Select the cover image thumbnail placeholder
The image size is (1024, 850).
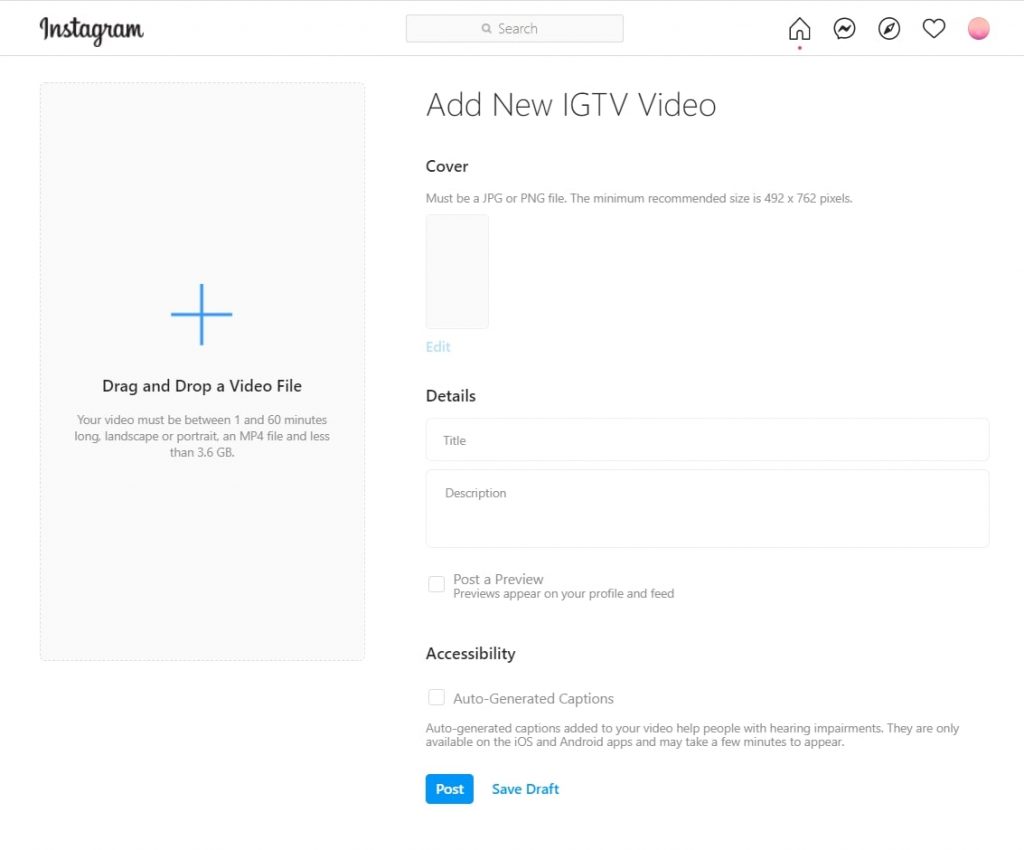tap(457, 272)
